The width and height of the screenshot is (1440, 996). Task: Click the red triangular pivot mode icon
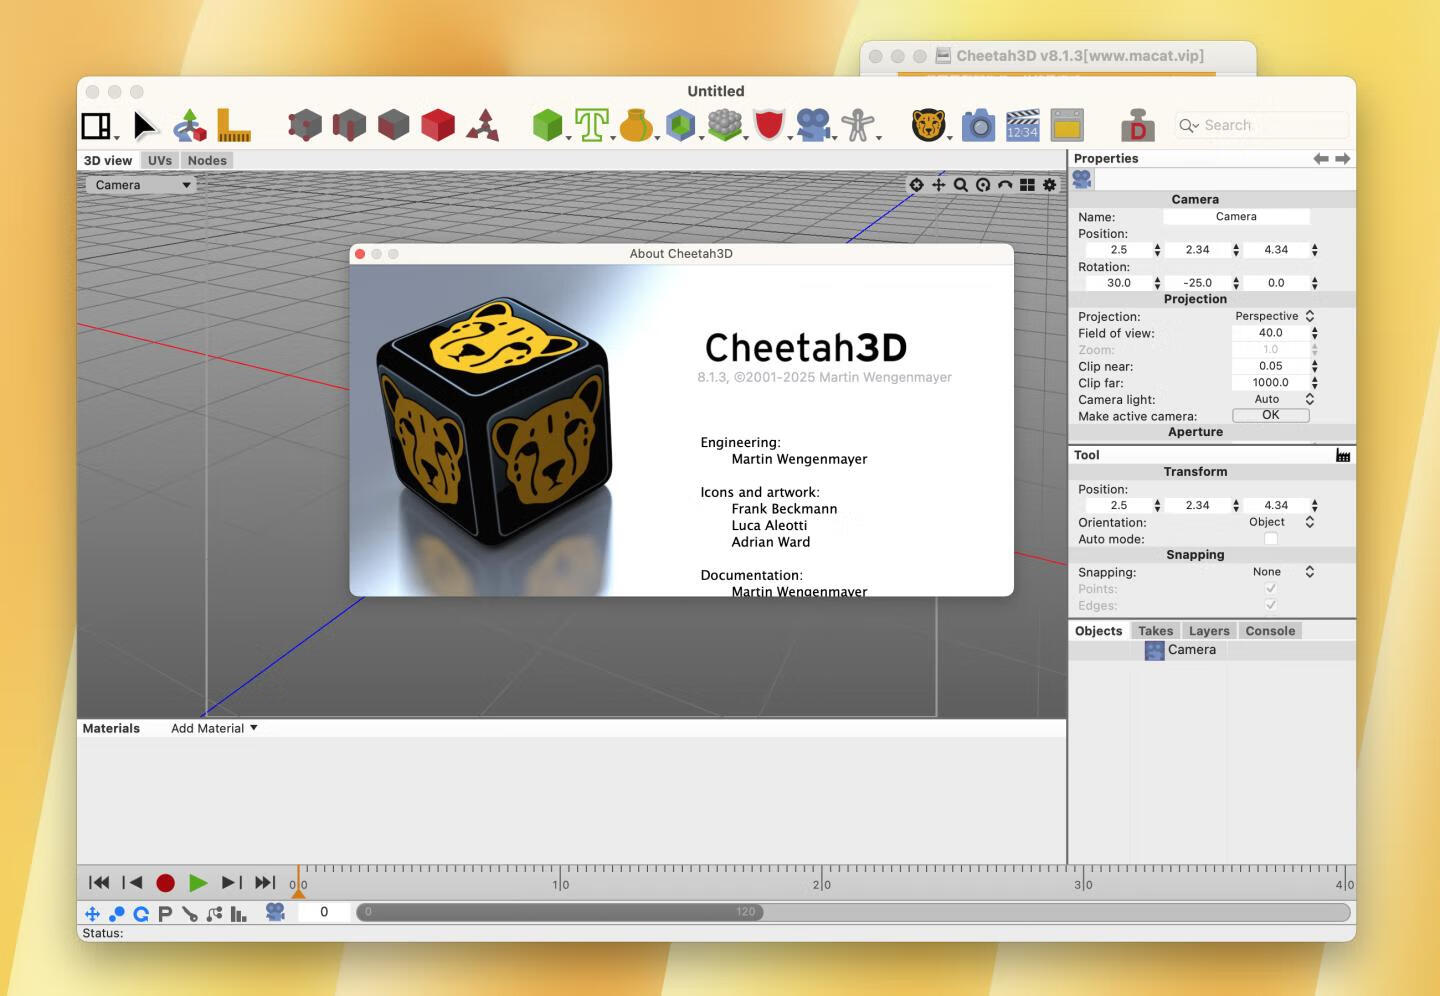click(482, 125)
